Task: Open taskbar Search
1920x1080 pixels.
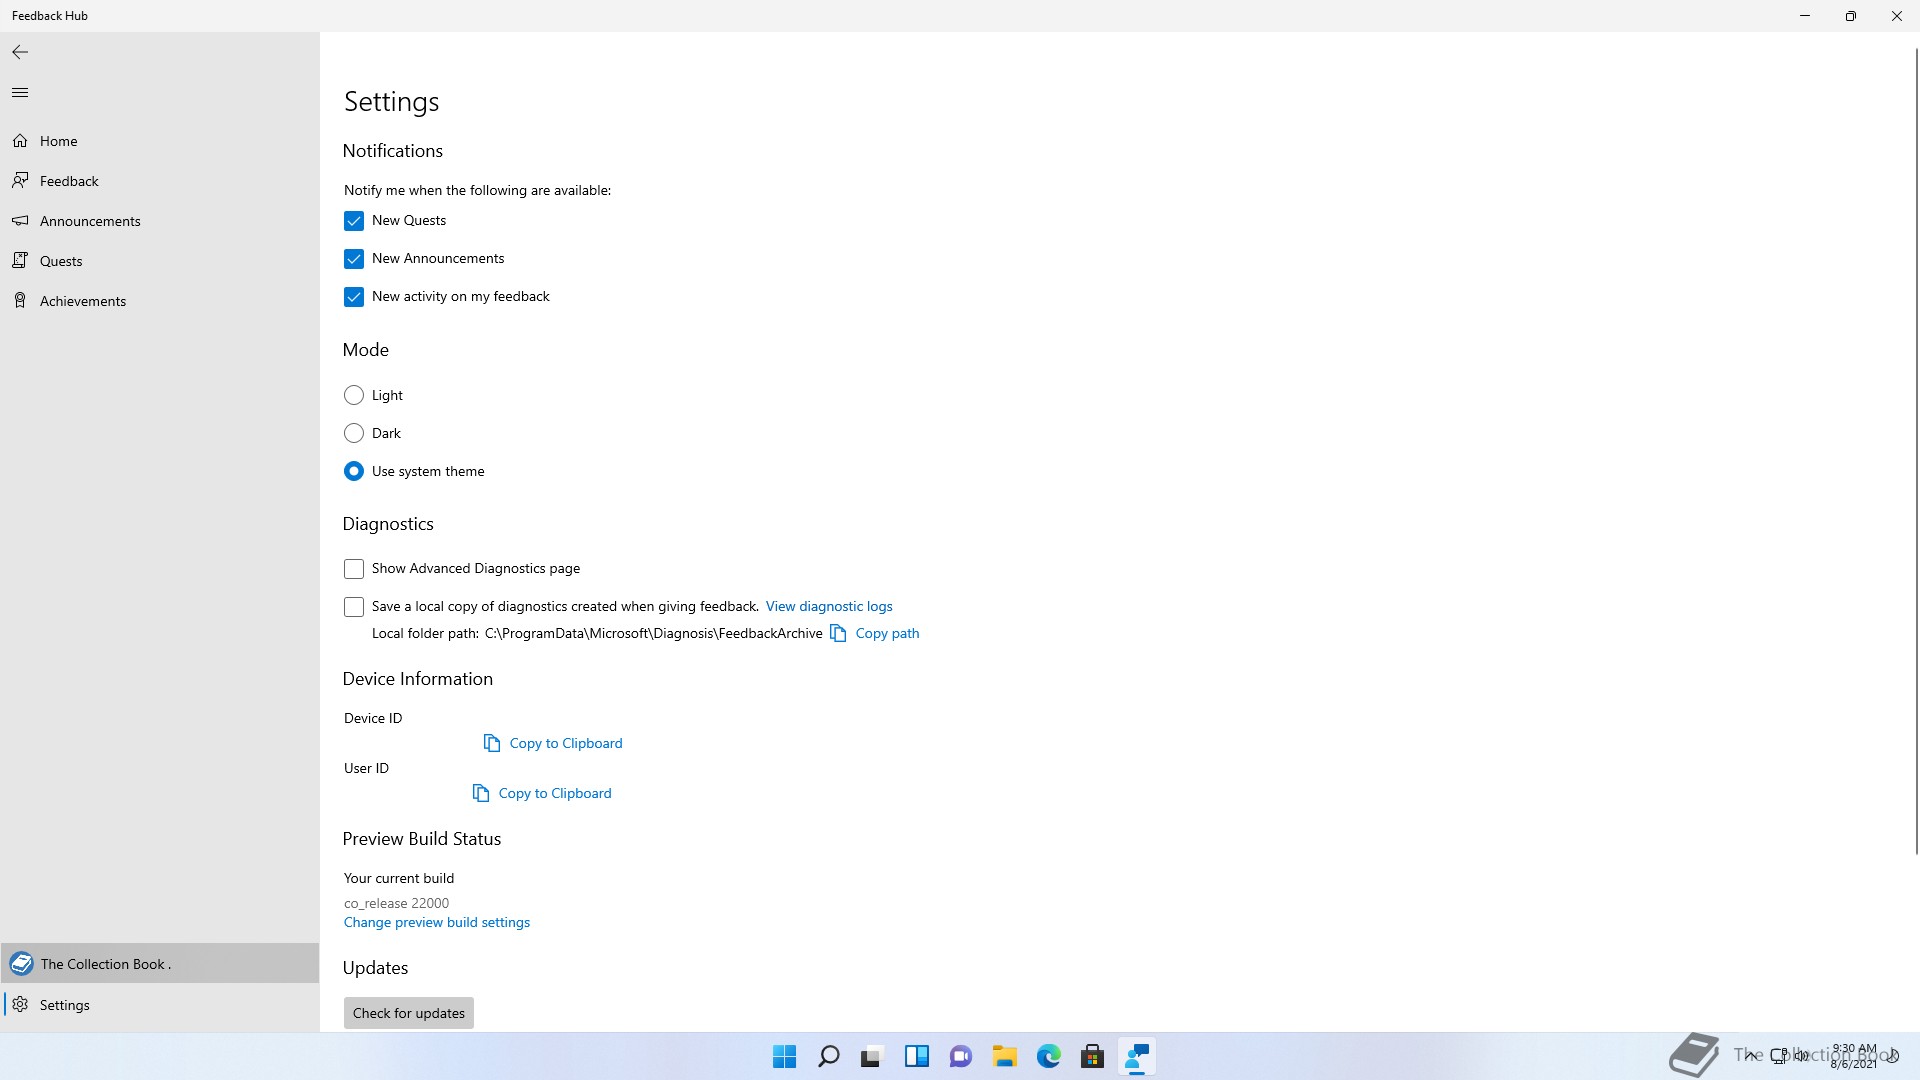Action: 829,1056
